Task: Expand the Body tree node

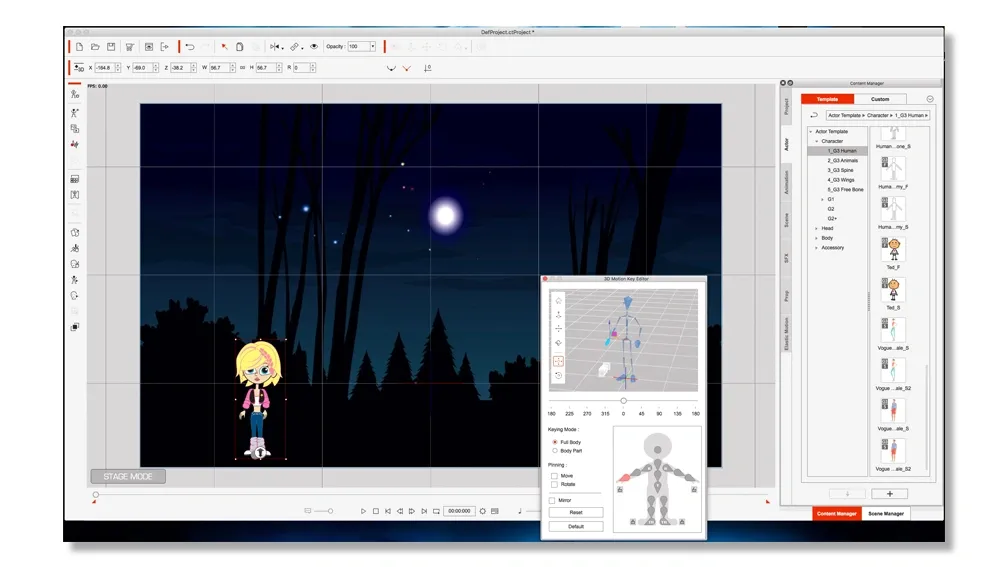Action: point(816,238)
